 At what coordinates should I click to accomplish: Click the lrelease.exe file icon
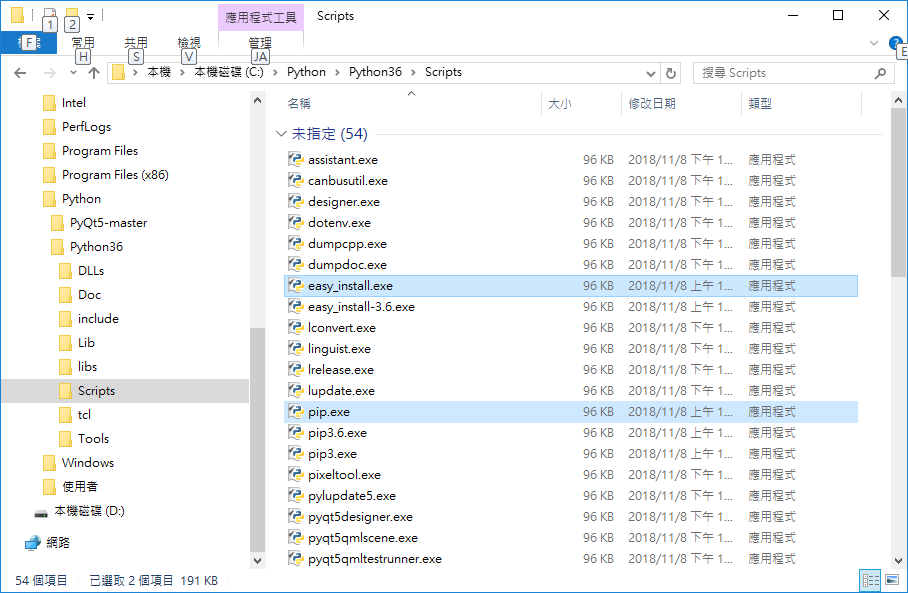tap(295, 369)
